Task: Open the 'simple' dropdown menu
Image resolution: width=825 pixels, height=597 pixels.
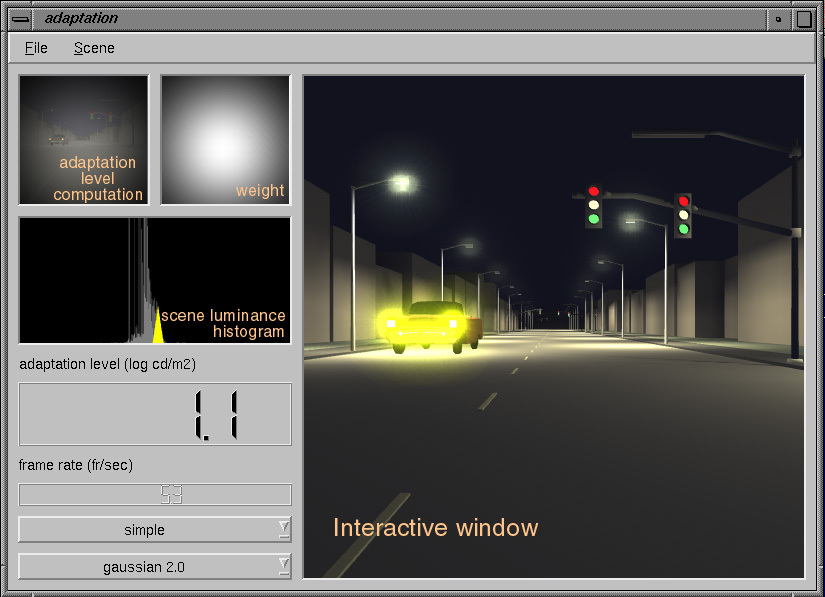Action: pyautogui.click(x=145, y=530)
